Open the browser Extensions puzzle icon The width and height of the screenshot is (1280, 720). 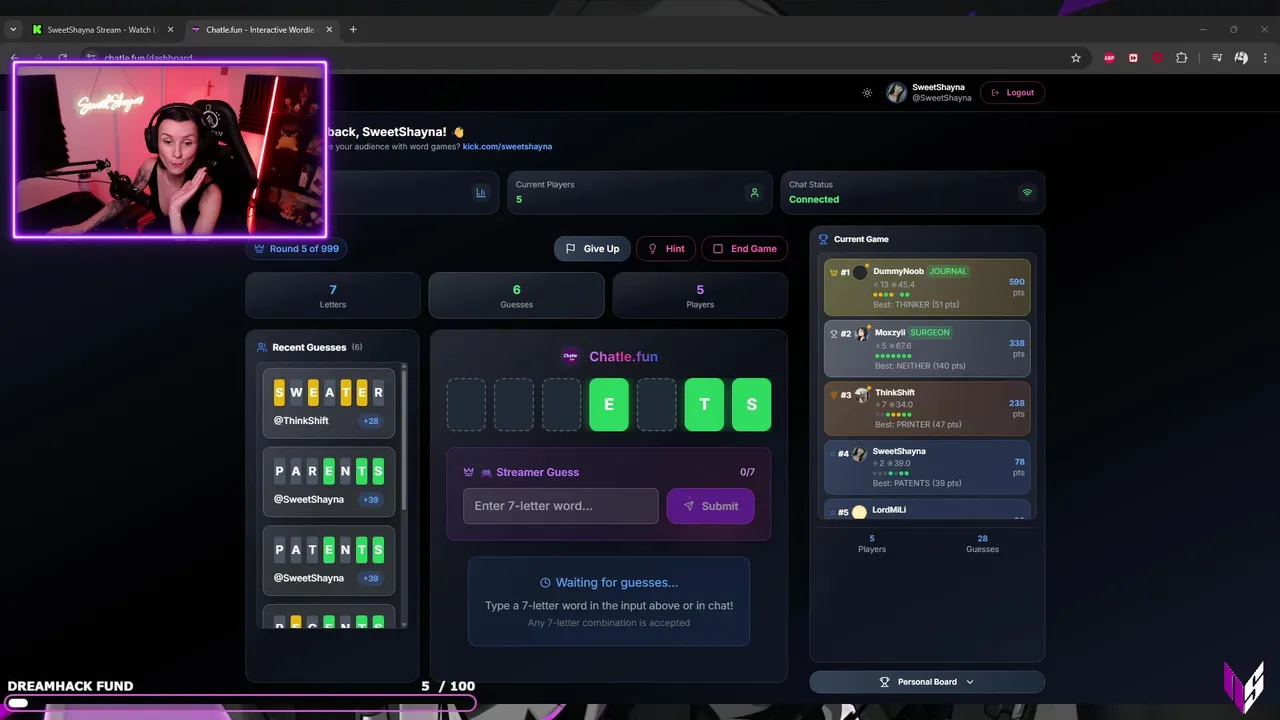(1181, 58)
